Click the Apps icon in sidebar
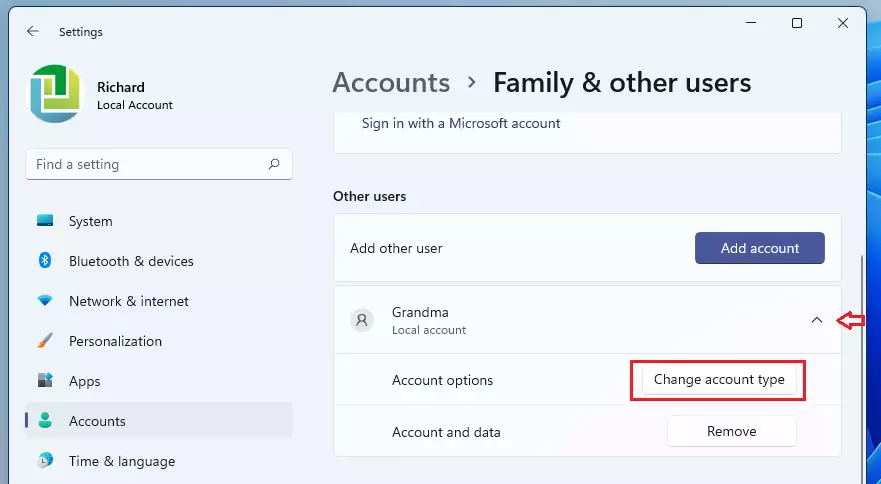The width and height of the screenshot is (881, 484). [x=45, y=381]
